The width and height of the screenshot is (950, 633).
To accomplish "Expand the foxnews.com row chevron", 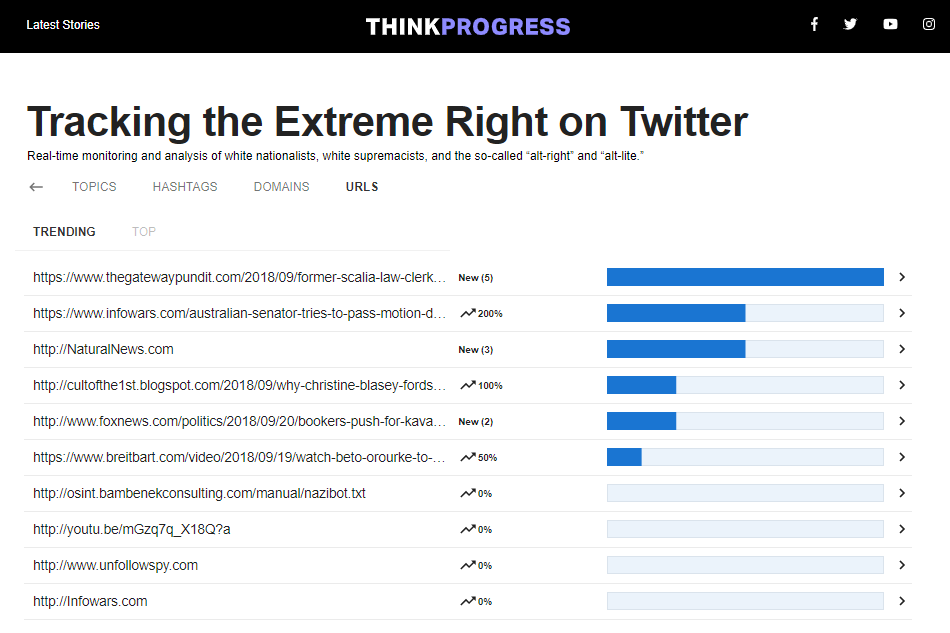I will tap(902, 421).
